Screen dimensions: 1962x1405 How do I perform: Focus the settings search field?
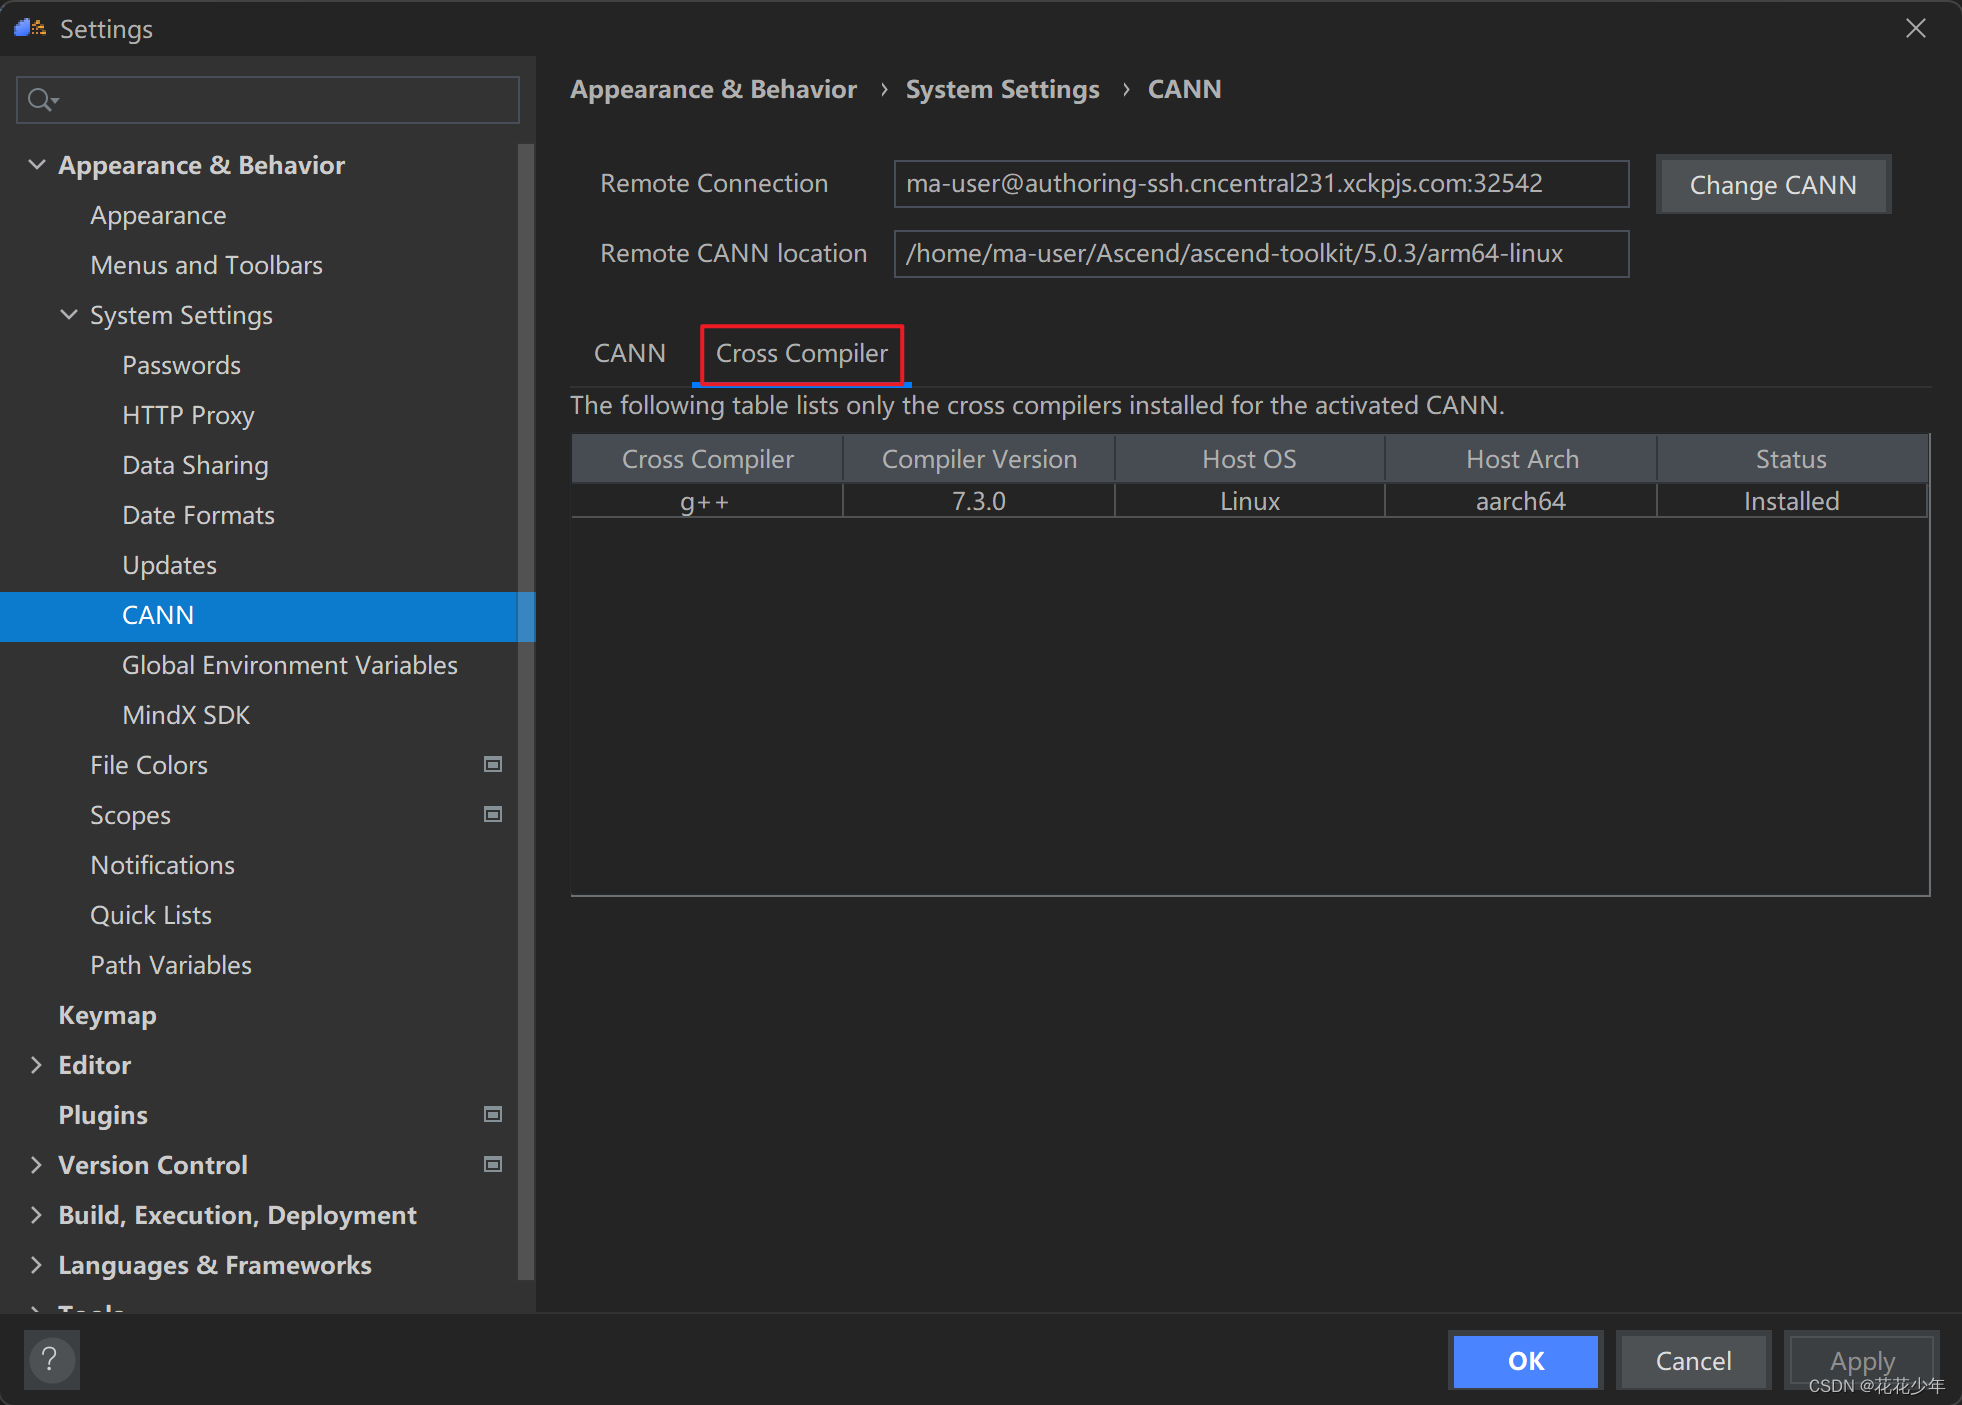(268, 100)
